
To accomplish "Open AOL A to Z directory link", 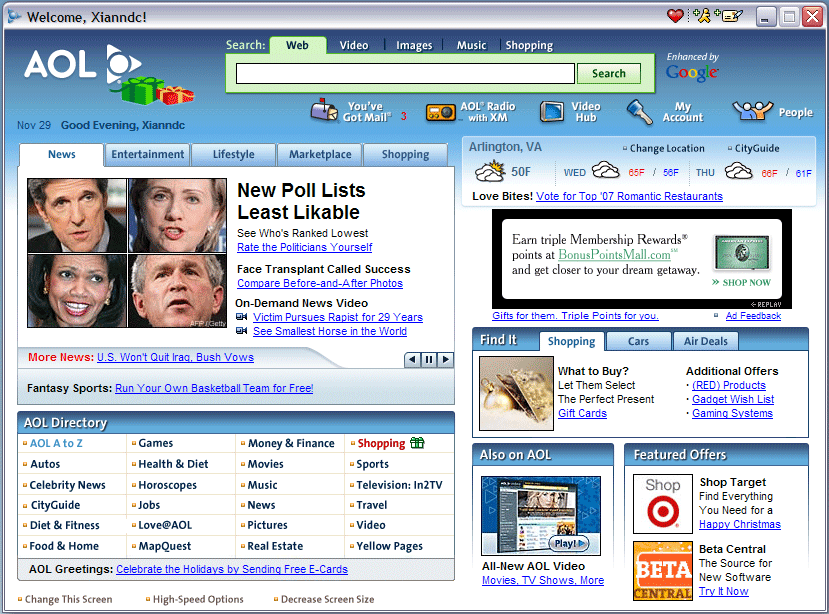I will coord(56,443).
